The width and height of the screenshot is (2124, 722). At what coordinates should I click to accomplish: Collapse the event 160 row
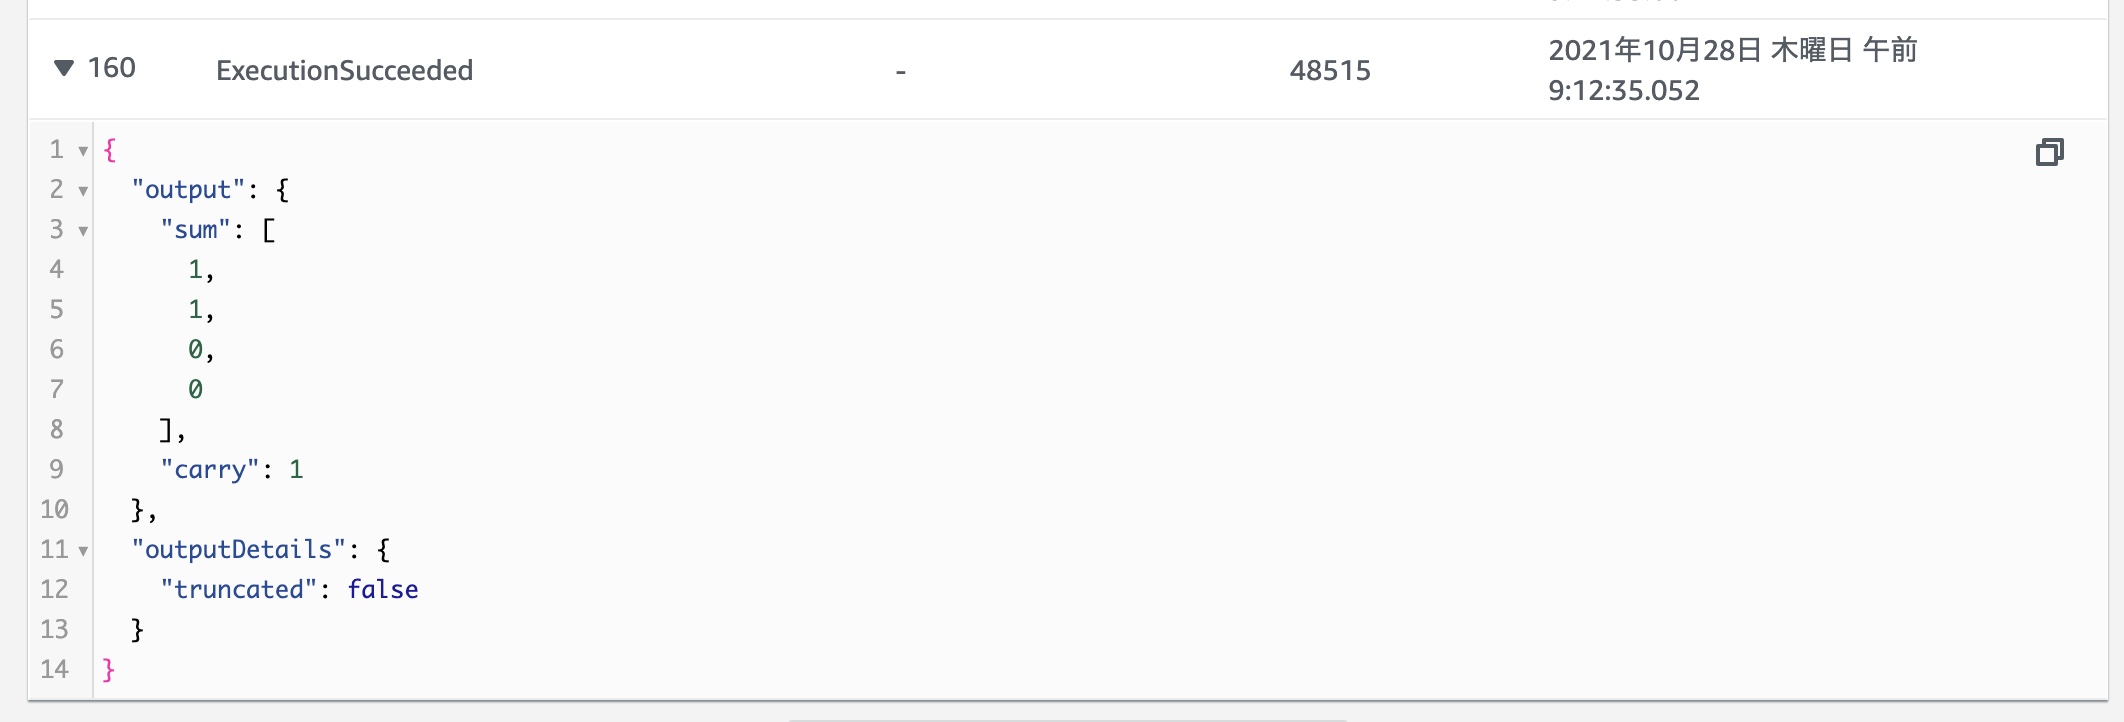click(x=64, y=68)
